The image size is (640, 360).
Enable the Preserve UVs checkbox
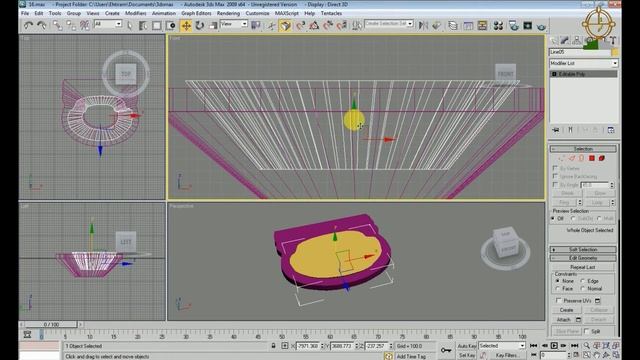pyautogui.click(x=558, y=300)
